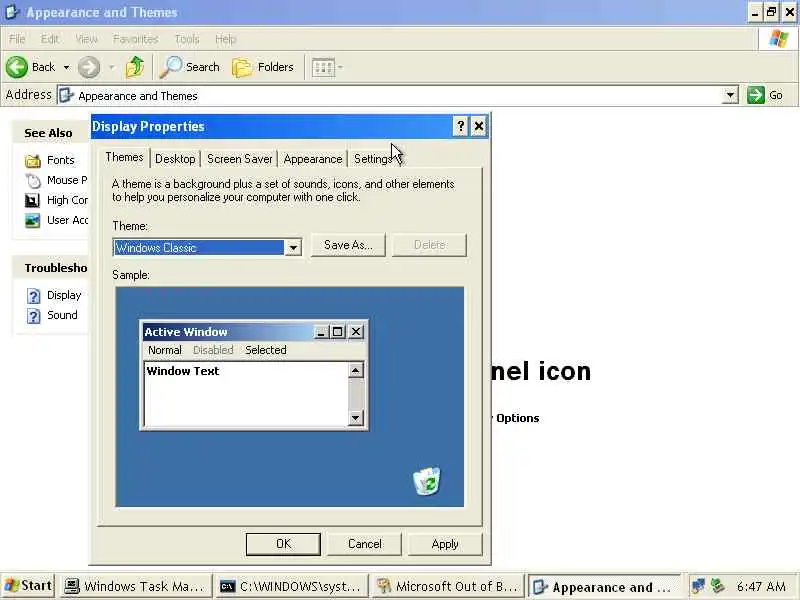Click the Apply button
The width and height of the screenshot is (800, 600).
pos(445,544)
